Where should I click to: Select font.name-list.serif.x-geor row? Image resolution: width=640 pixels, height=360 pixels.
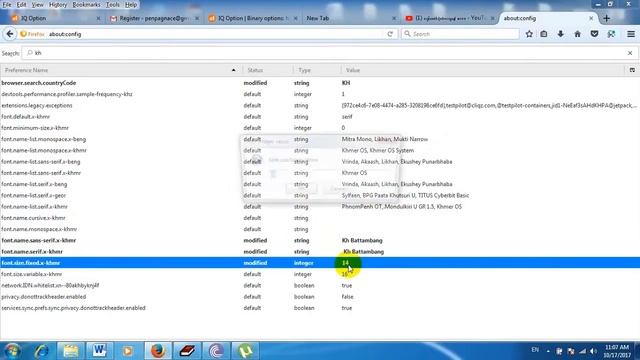click(x=320, y=196)
